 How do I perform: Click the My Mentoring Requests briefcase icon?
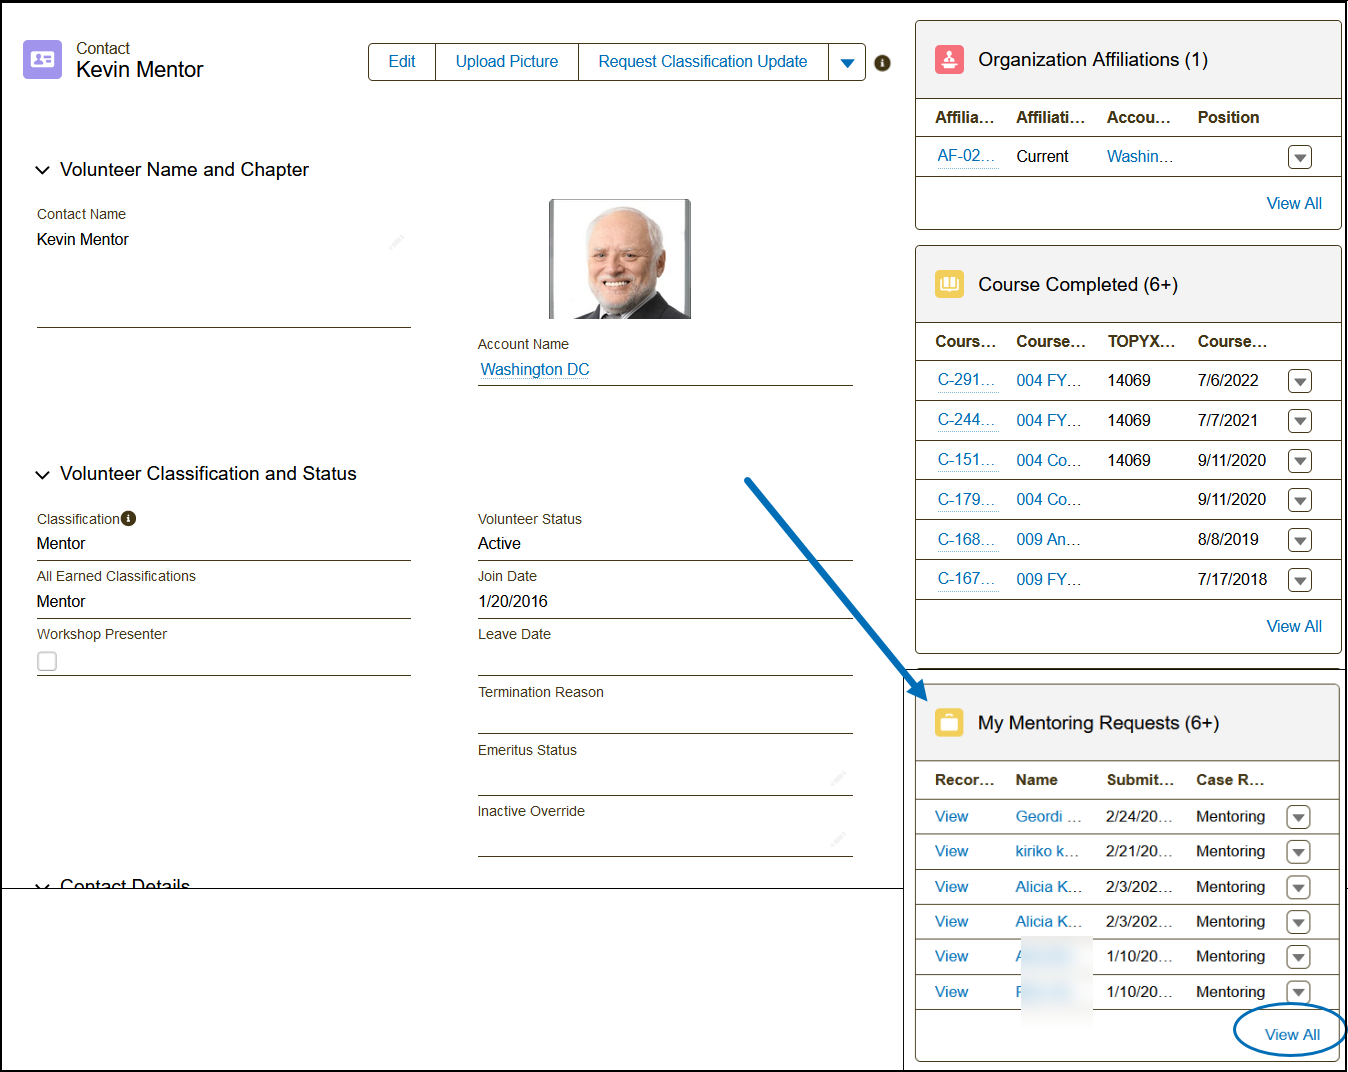(x=949, y=722)
